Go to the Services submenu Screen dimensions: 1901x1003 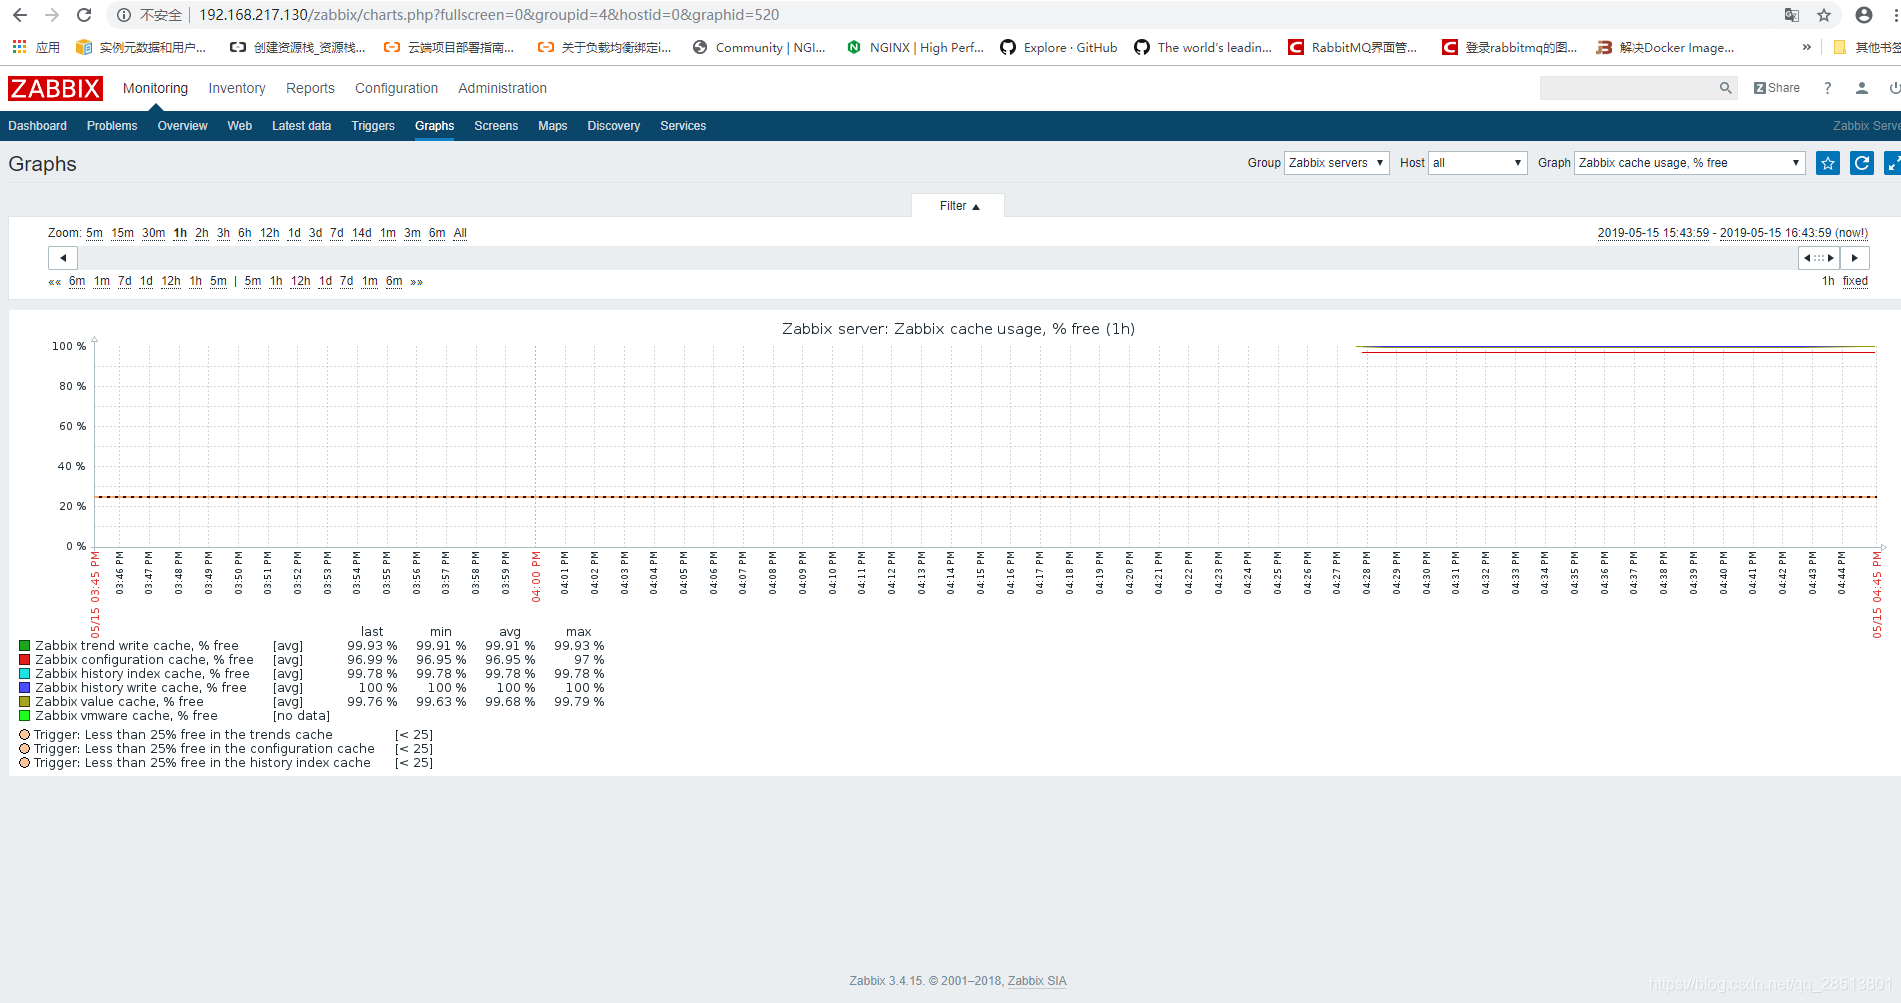click(x=683, y=126)
